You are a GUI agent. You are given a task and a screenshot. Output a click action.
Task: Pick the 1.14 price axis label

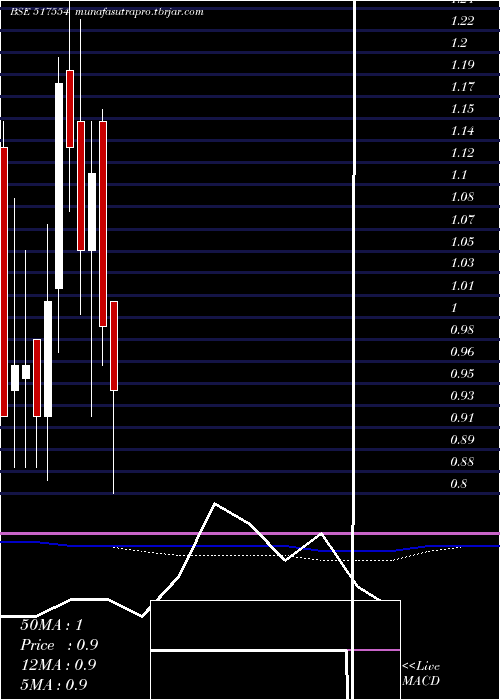pos(462,131)
